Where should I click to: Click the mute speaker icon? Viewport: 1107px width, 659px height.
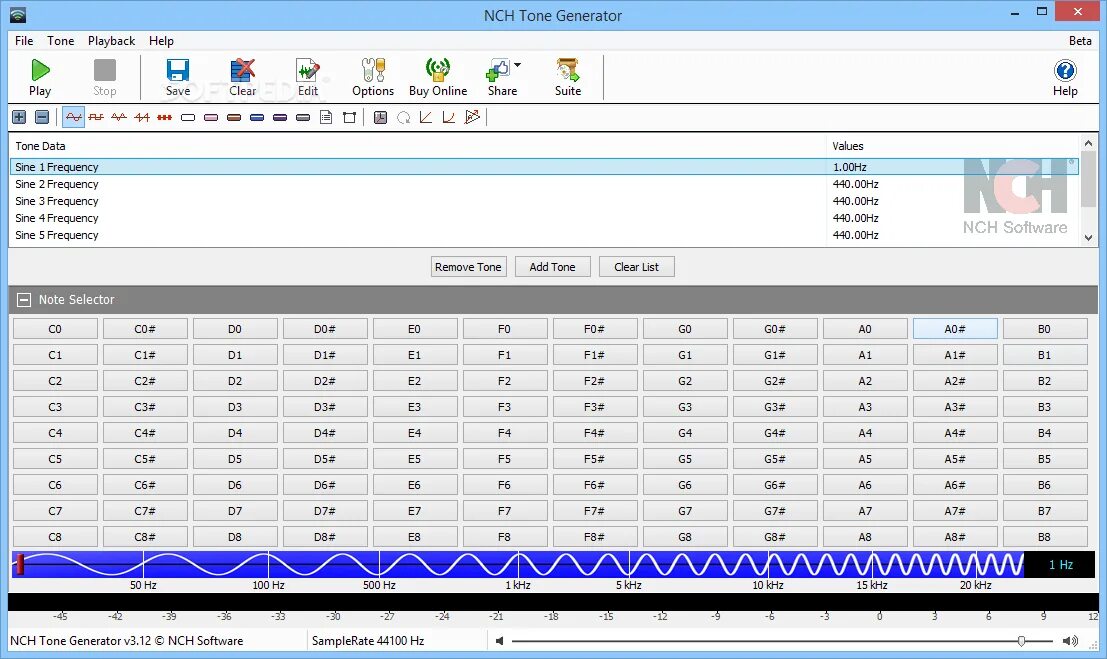point(499,641)
